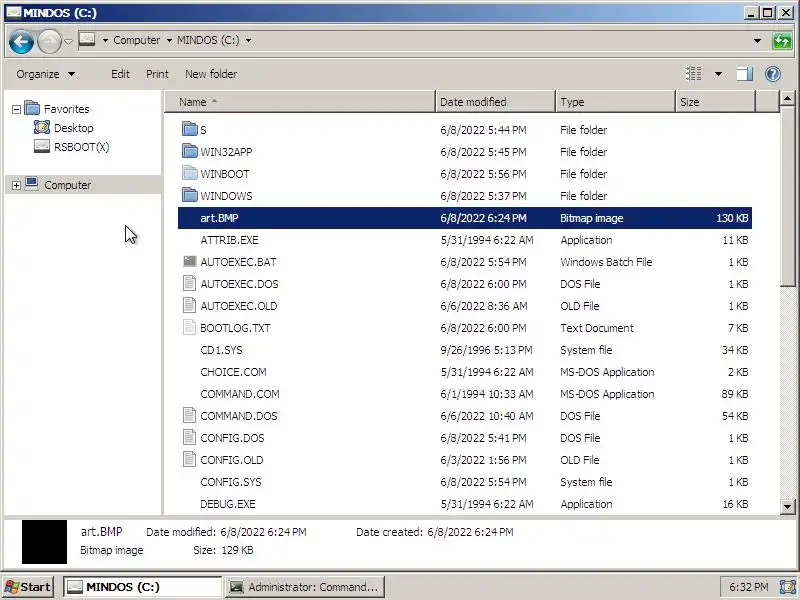Create a New folder

211,74
